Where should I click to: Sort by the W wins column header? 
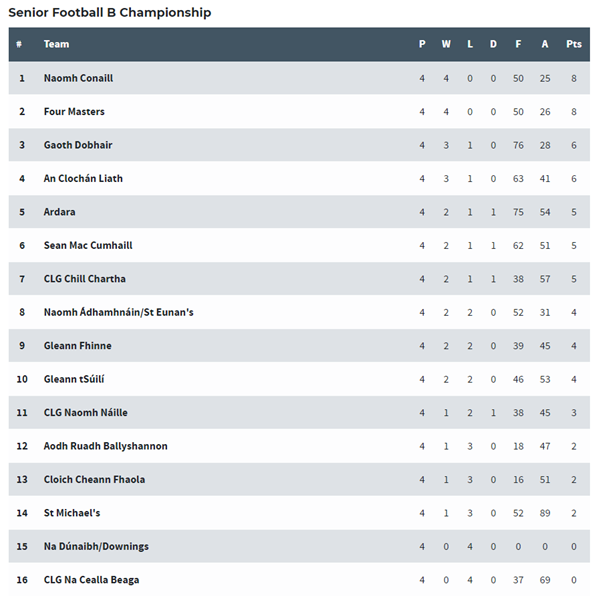click(446, 44)
